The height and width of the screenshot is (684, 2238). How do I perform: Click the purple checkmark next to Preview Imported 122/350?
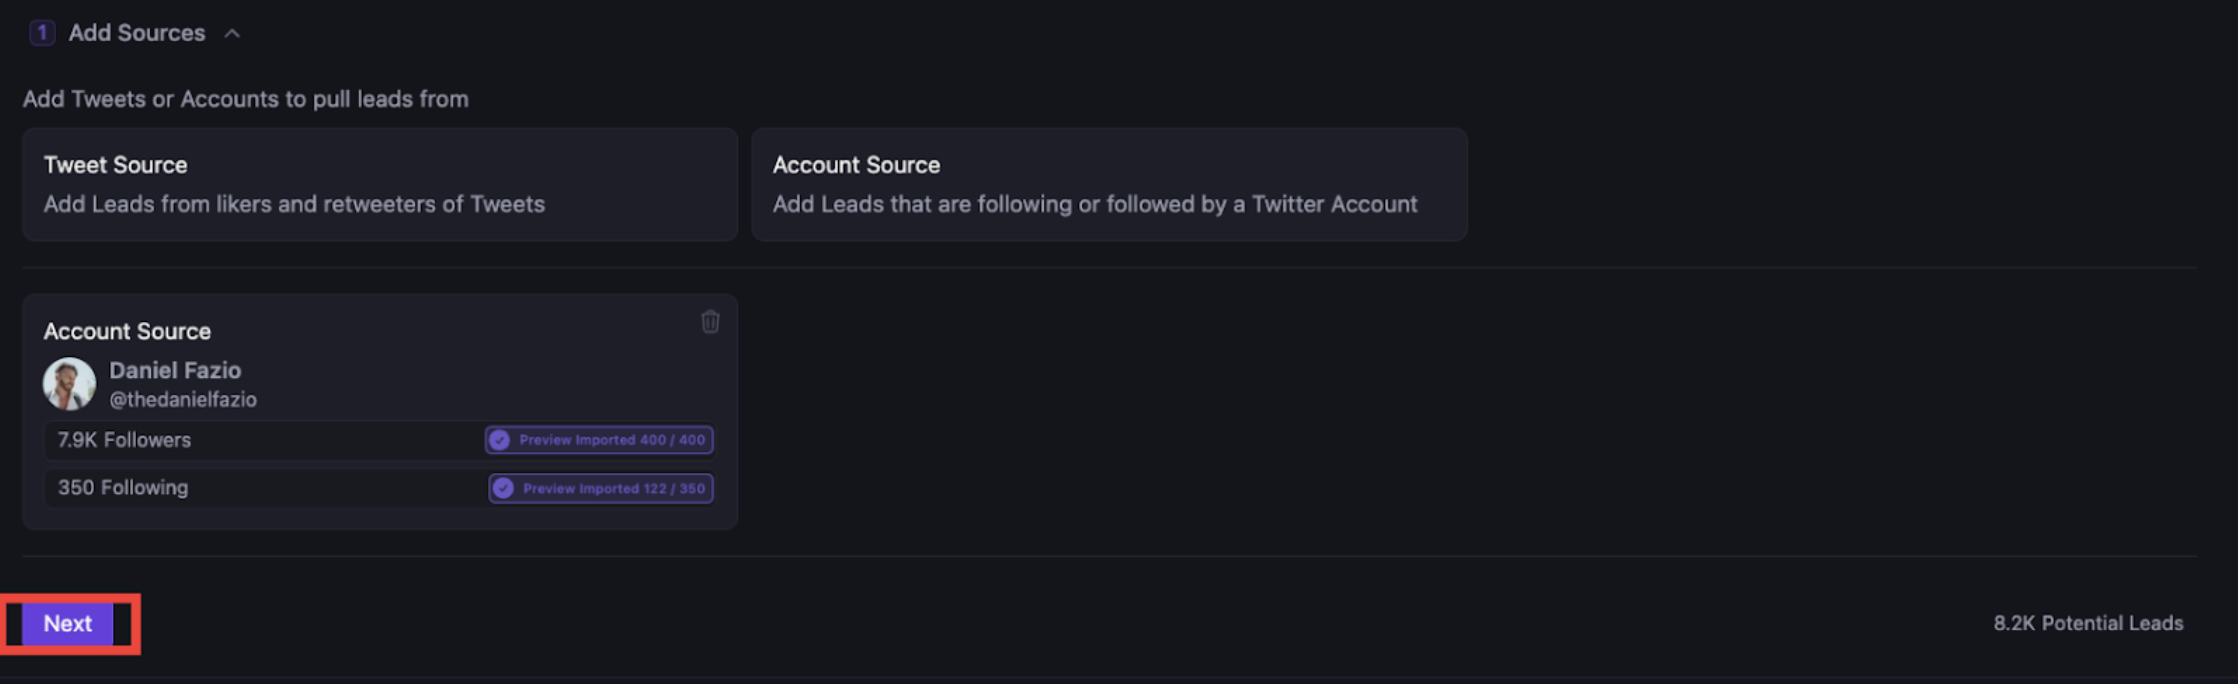pos(502,488)
